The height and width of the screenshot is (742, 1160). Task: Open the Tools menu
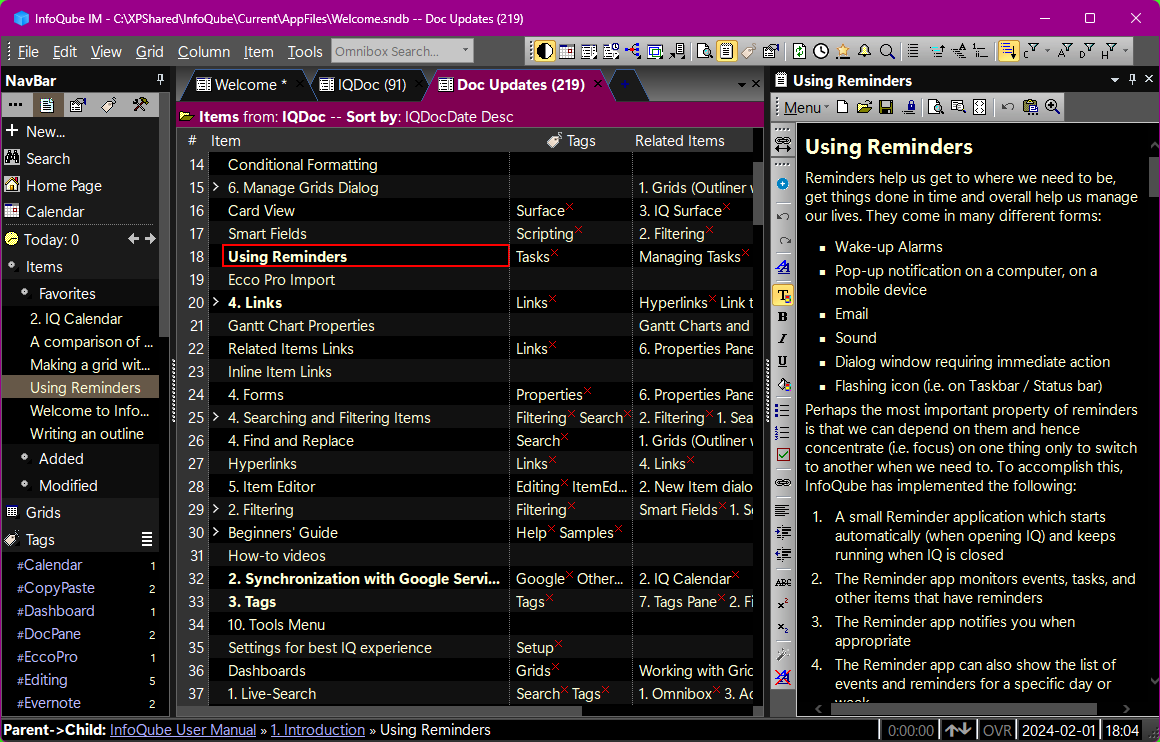coord(305,52)
